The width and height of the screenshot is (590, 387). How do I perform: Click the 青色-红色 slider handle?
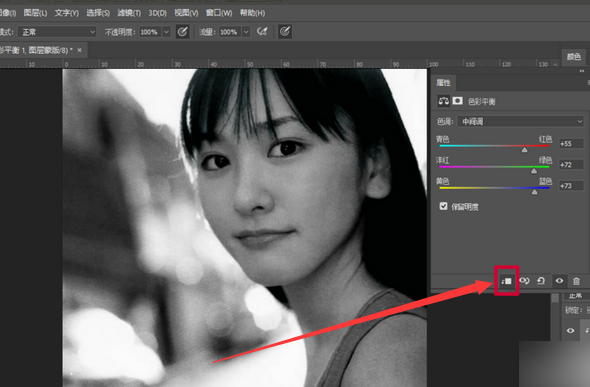click(524, 150)
